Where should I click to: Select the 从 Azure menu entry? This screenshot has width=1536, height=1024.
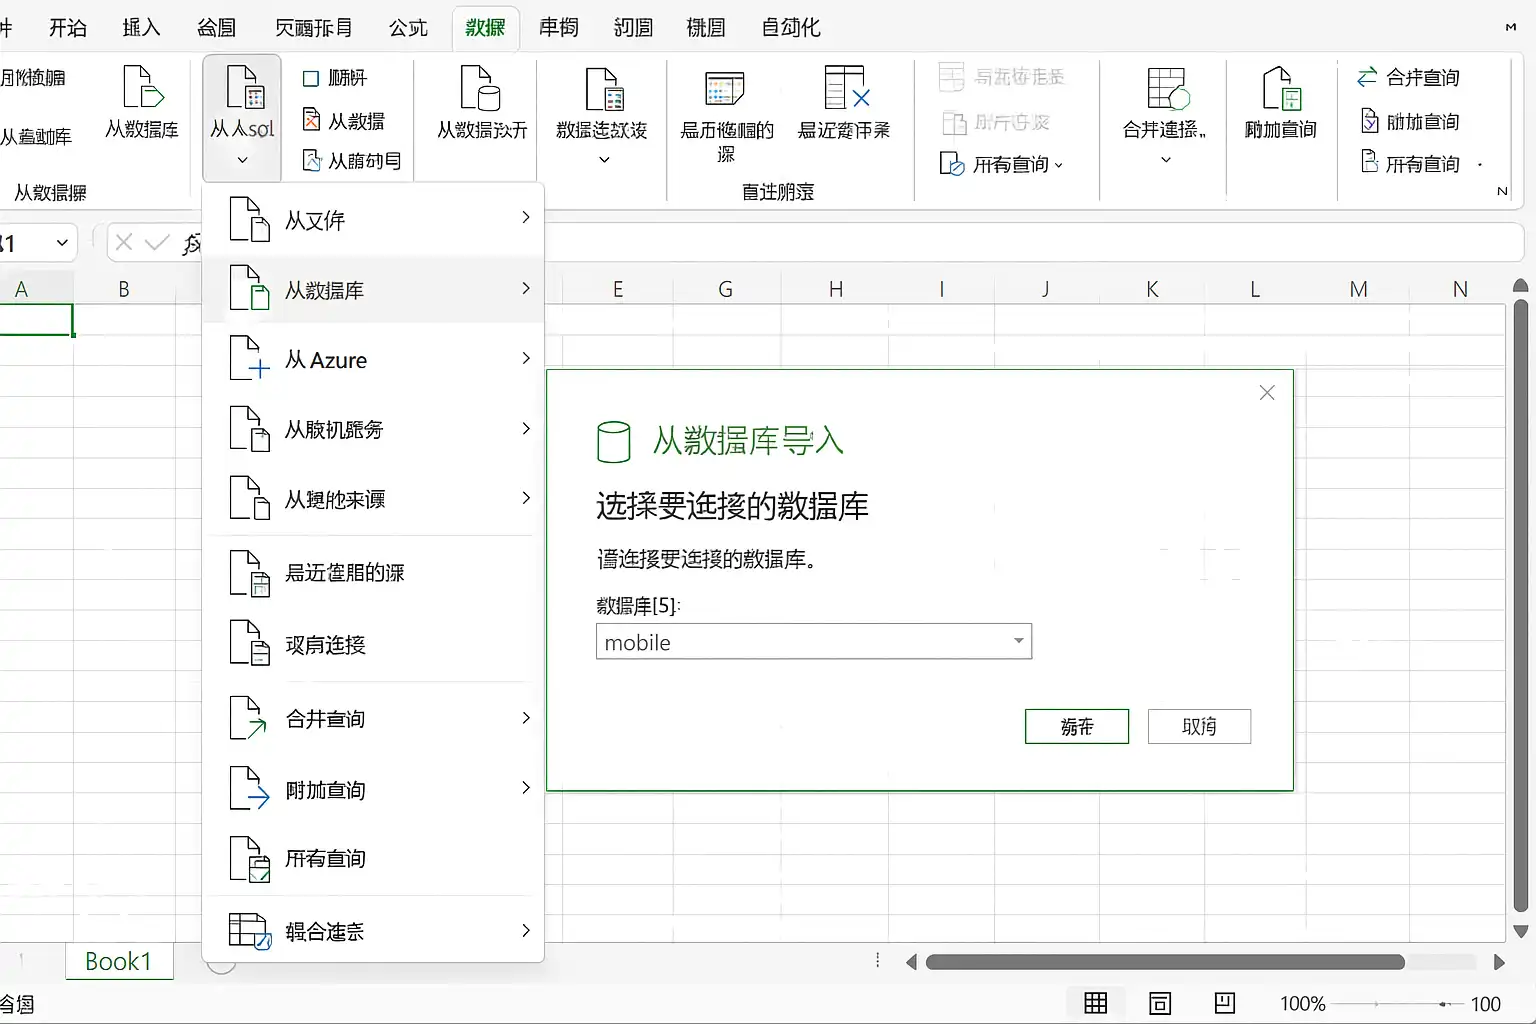tap(373, 359)
